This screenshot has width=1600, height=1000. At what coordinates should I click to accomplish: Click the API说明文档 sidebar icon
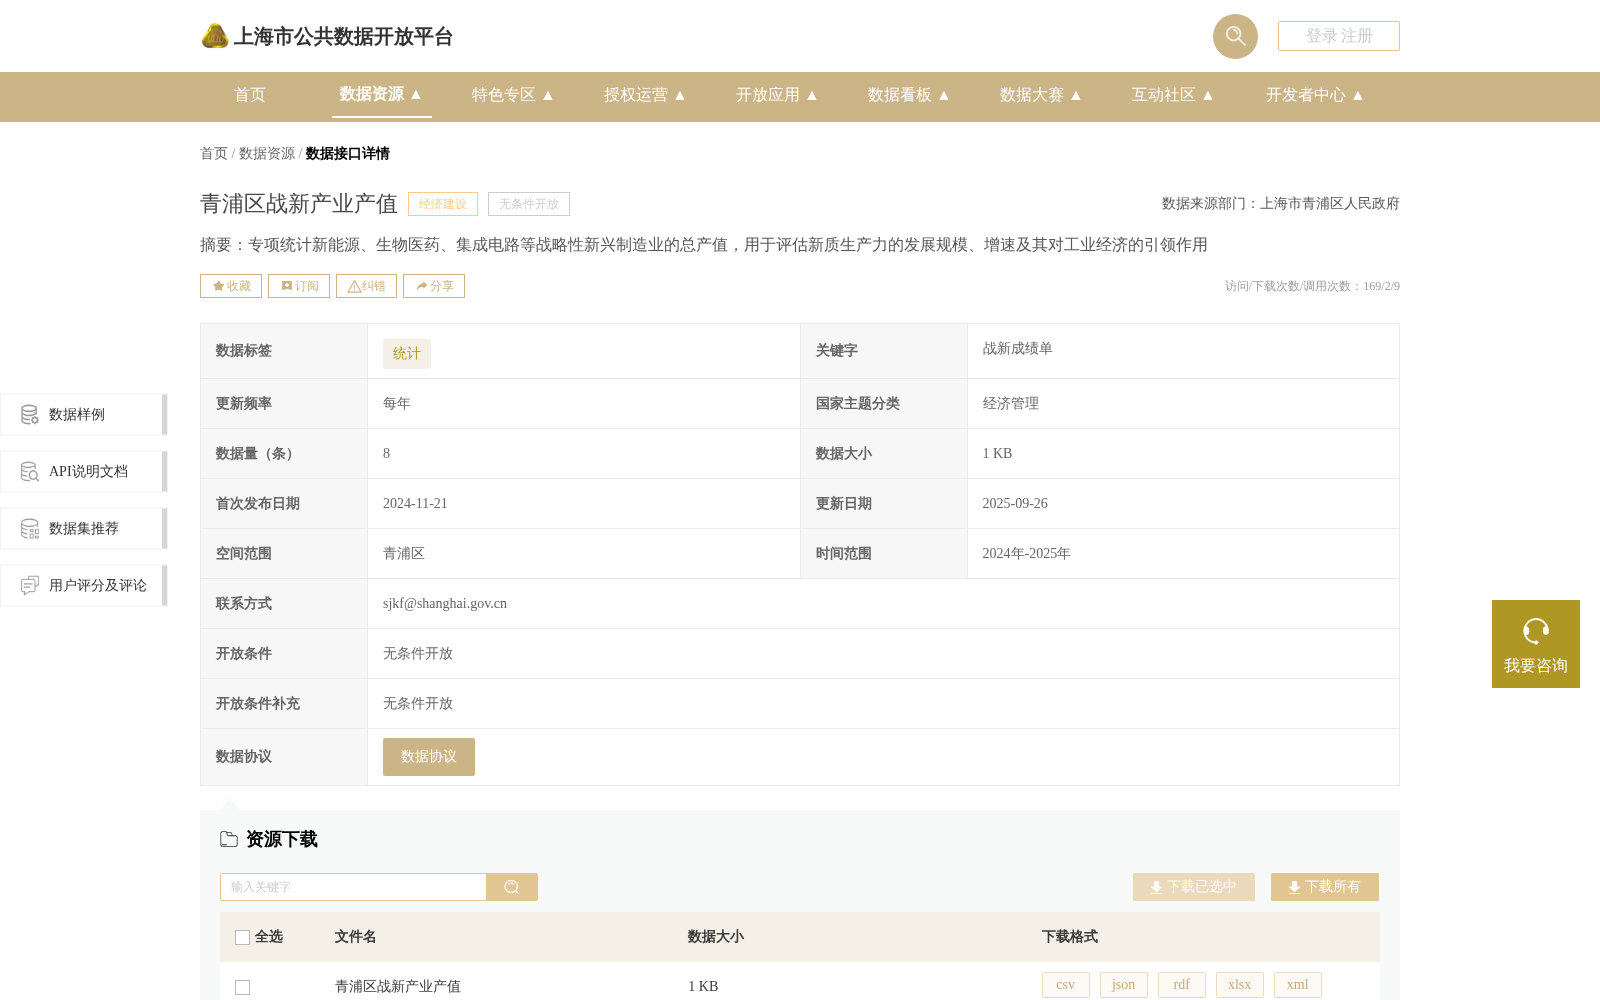[x=30, y=471]
